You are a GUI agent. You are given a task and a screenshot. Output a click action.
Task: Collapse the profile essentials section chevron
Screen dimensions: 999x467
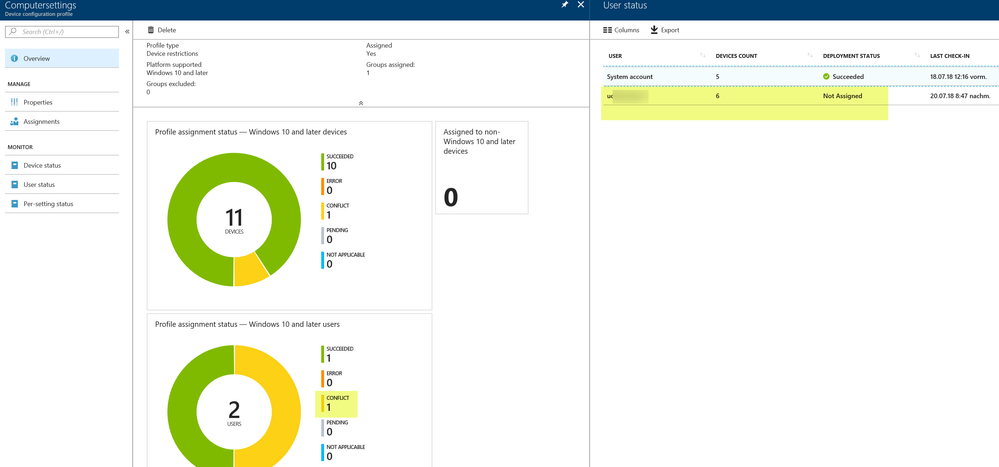[x=361, y=103]
